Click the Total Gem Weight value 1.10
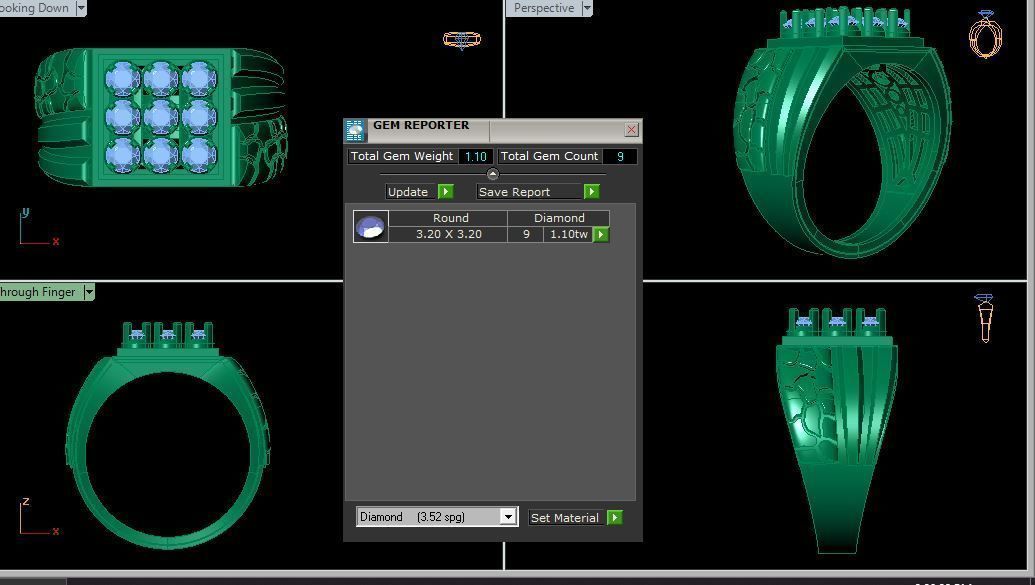The width and height of the screenshot is (1035, 585). [x=475, y=156]
